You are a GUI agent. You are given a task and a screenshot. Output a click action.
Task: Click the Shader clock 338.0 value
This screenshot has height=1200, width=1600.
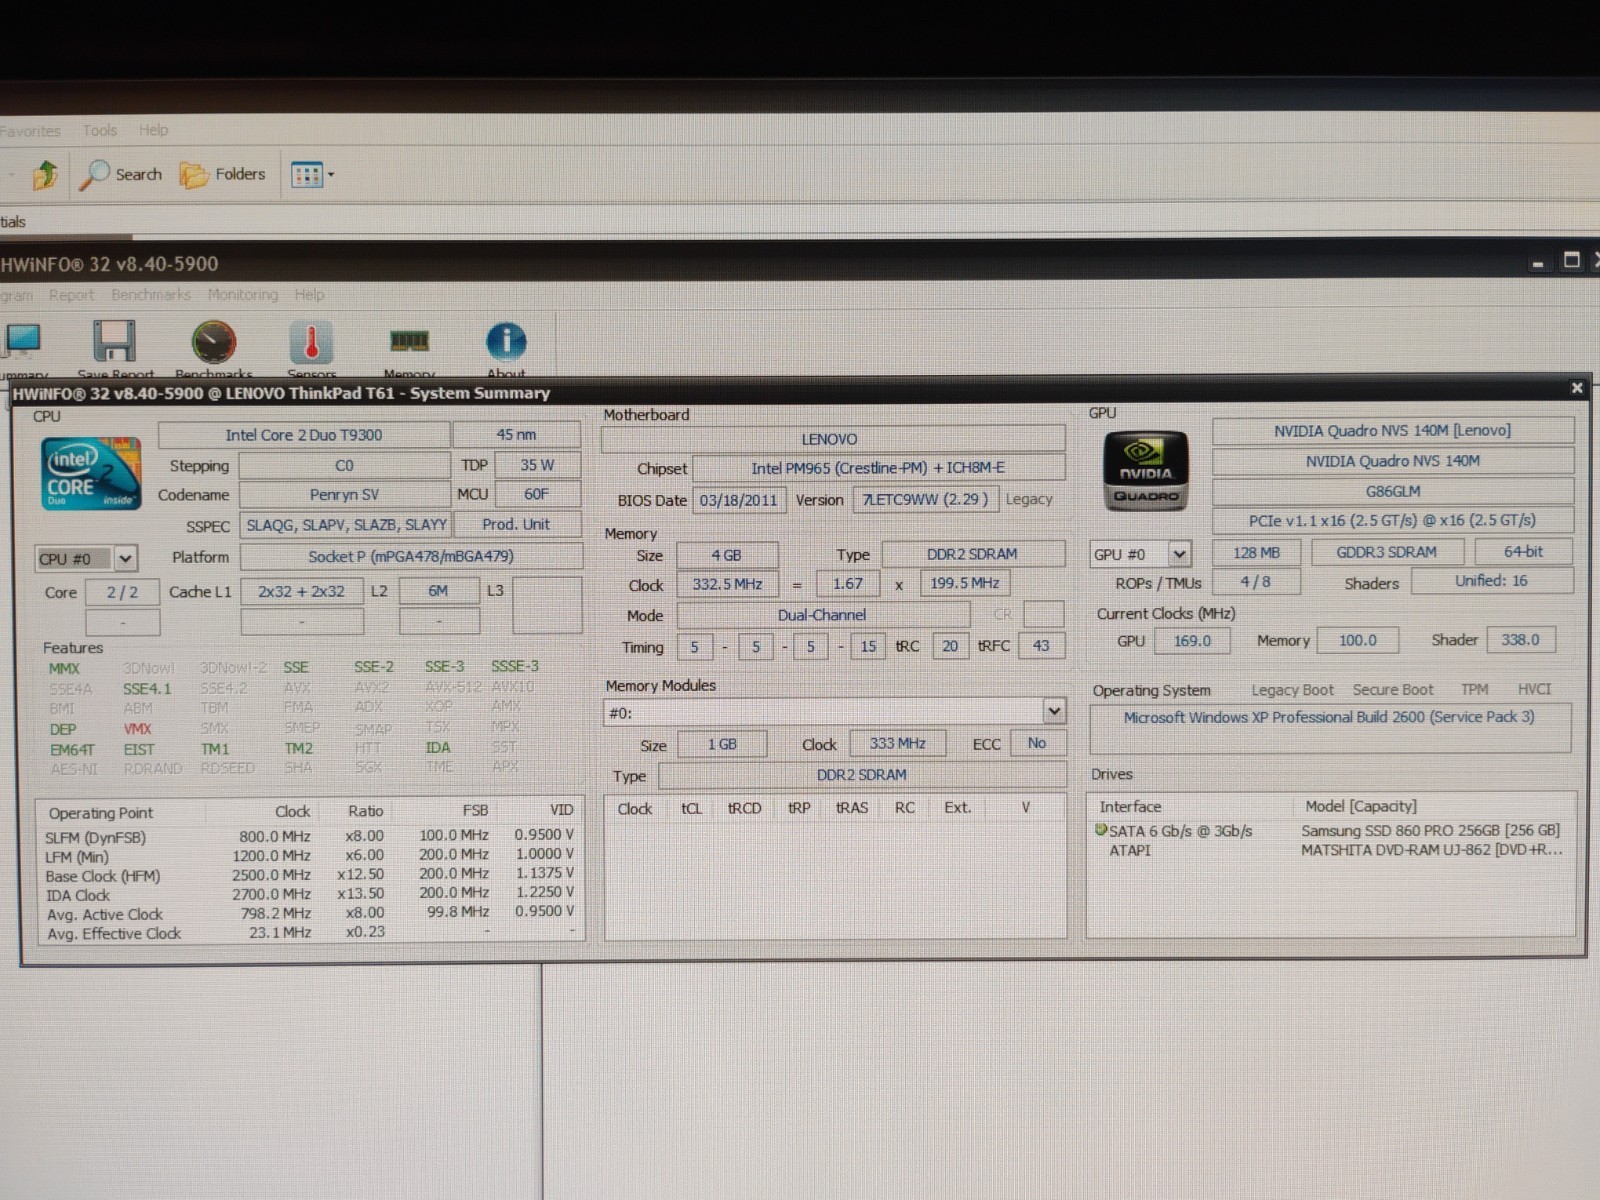[x=1520, y=640]
